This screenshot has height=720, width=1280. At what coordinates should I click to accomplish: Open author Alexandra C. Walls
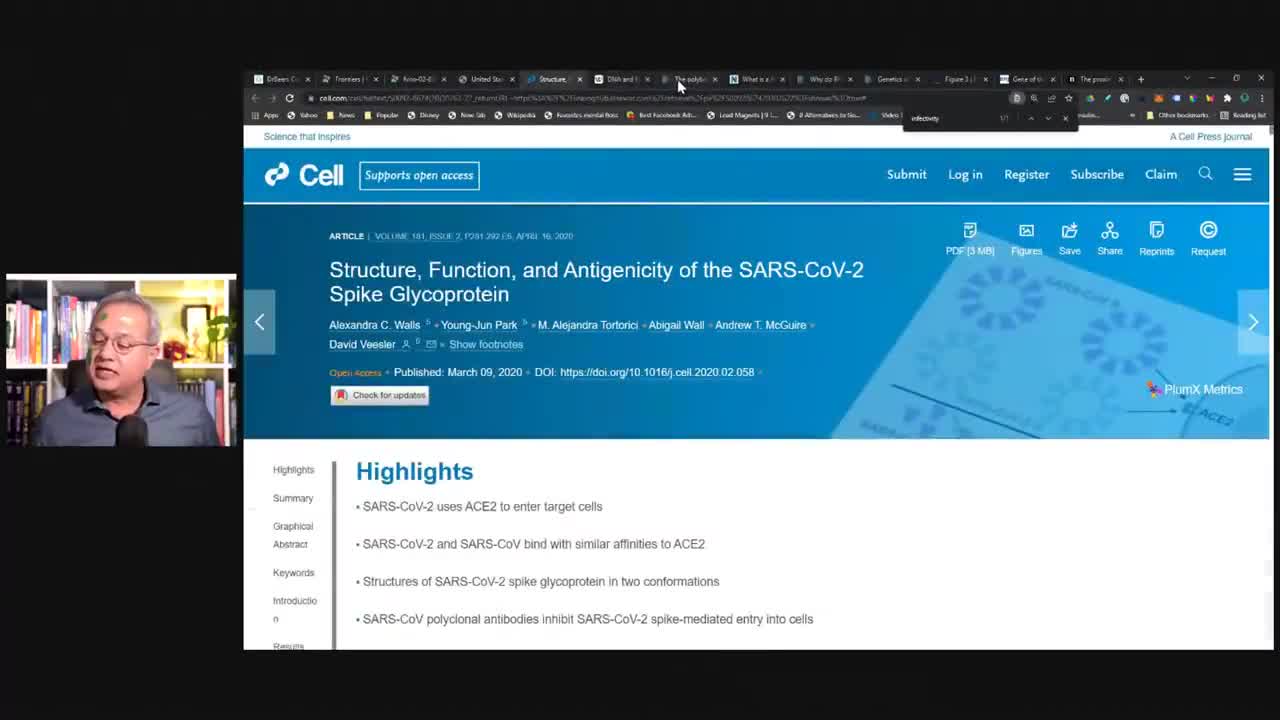(x=375, y=325)
